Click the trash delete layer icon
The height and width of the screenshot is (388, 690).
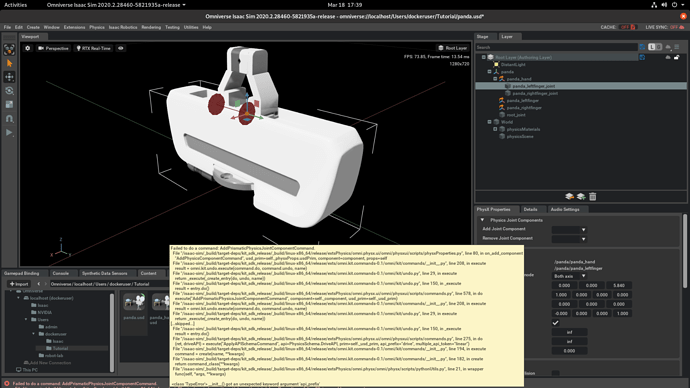tap(593, 197)
